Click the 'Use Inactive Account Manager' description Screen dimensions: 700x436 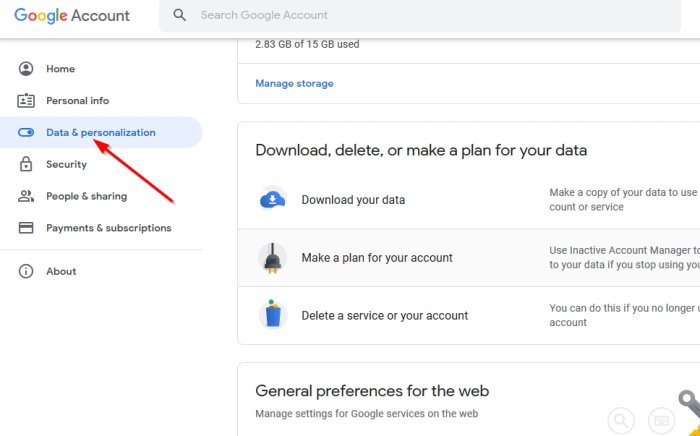click(624, 257)
